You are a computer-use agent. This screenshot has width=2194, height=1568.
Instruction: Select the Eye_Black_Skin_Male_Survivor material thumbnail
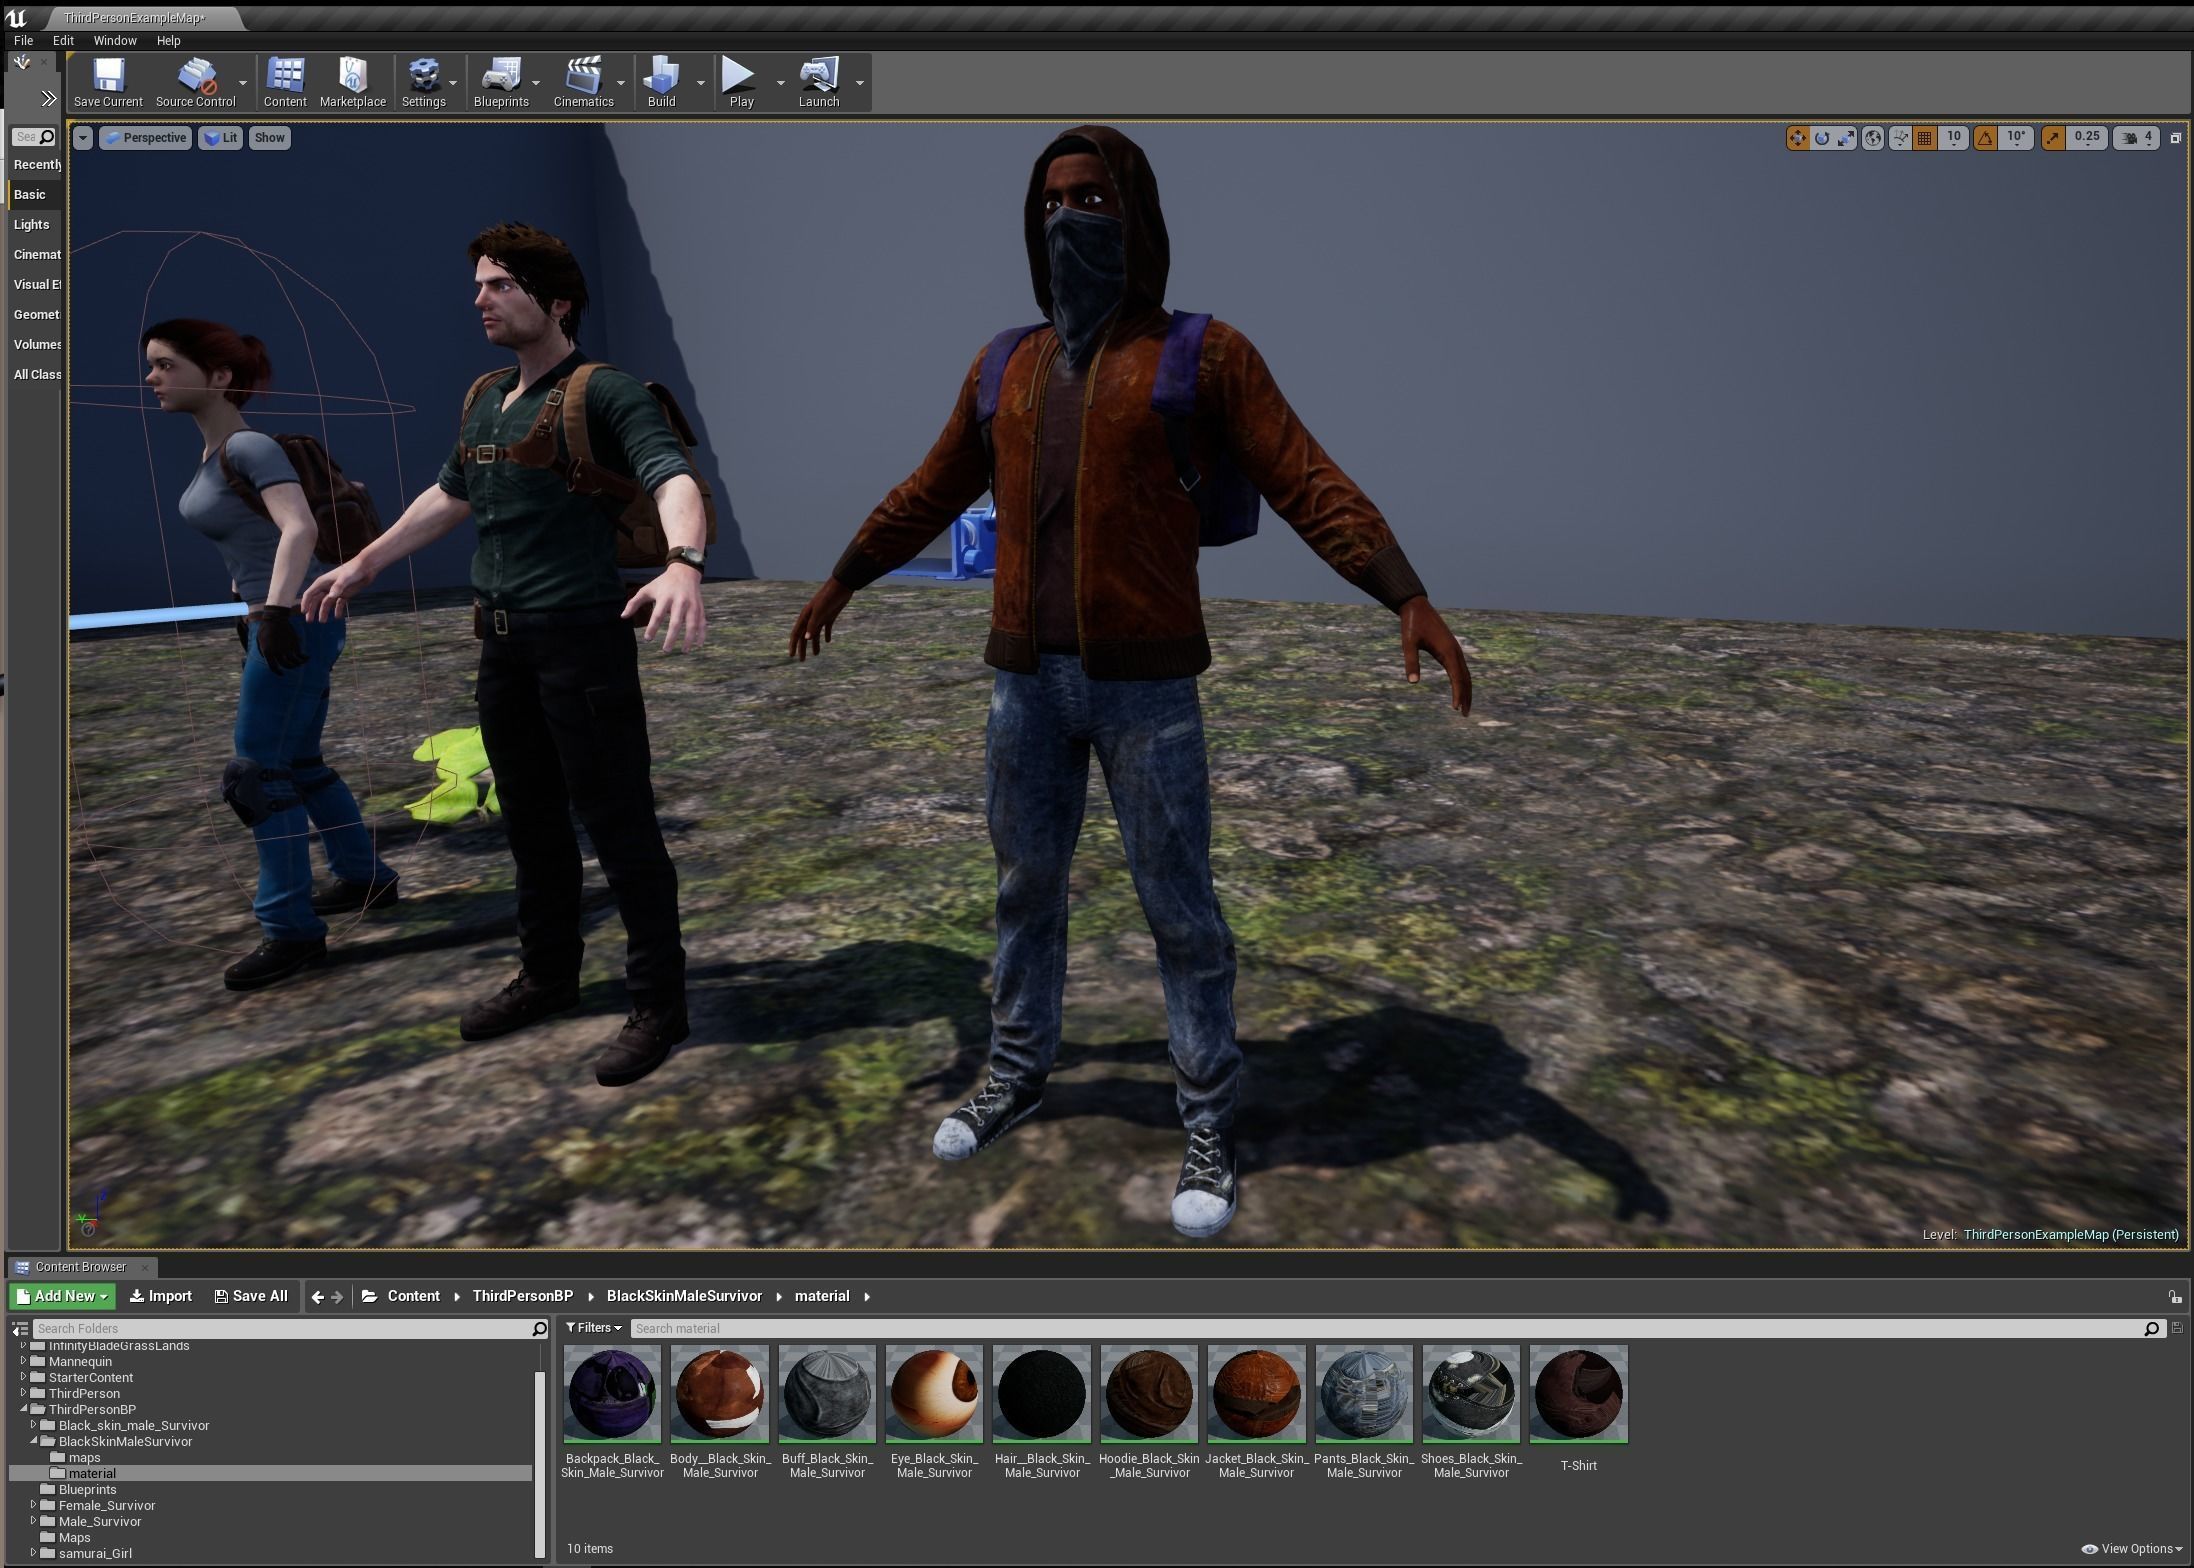point(934,1394)
